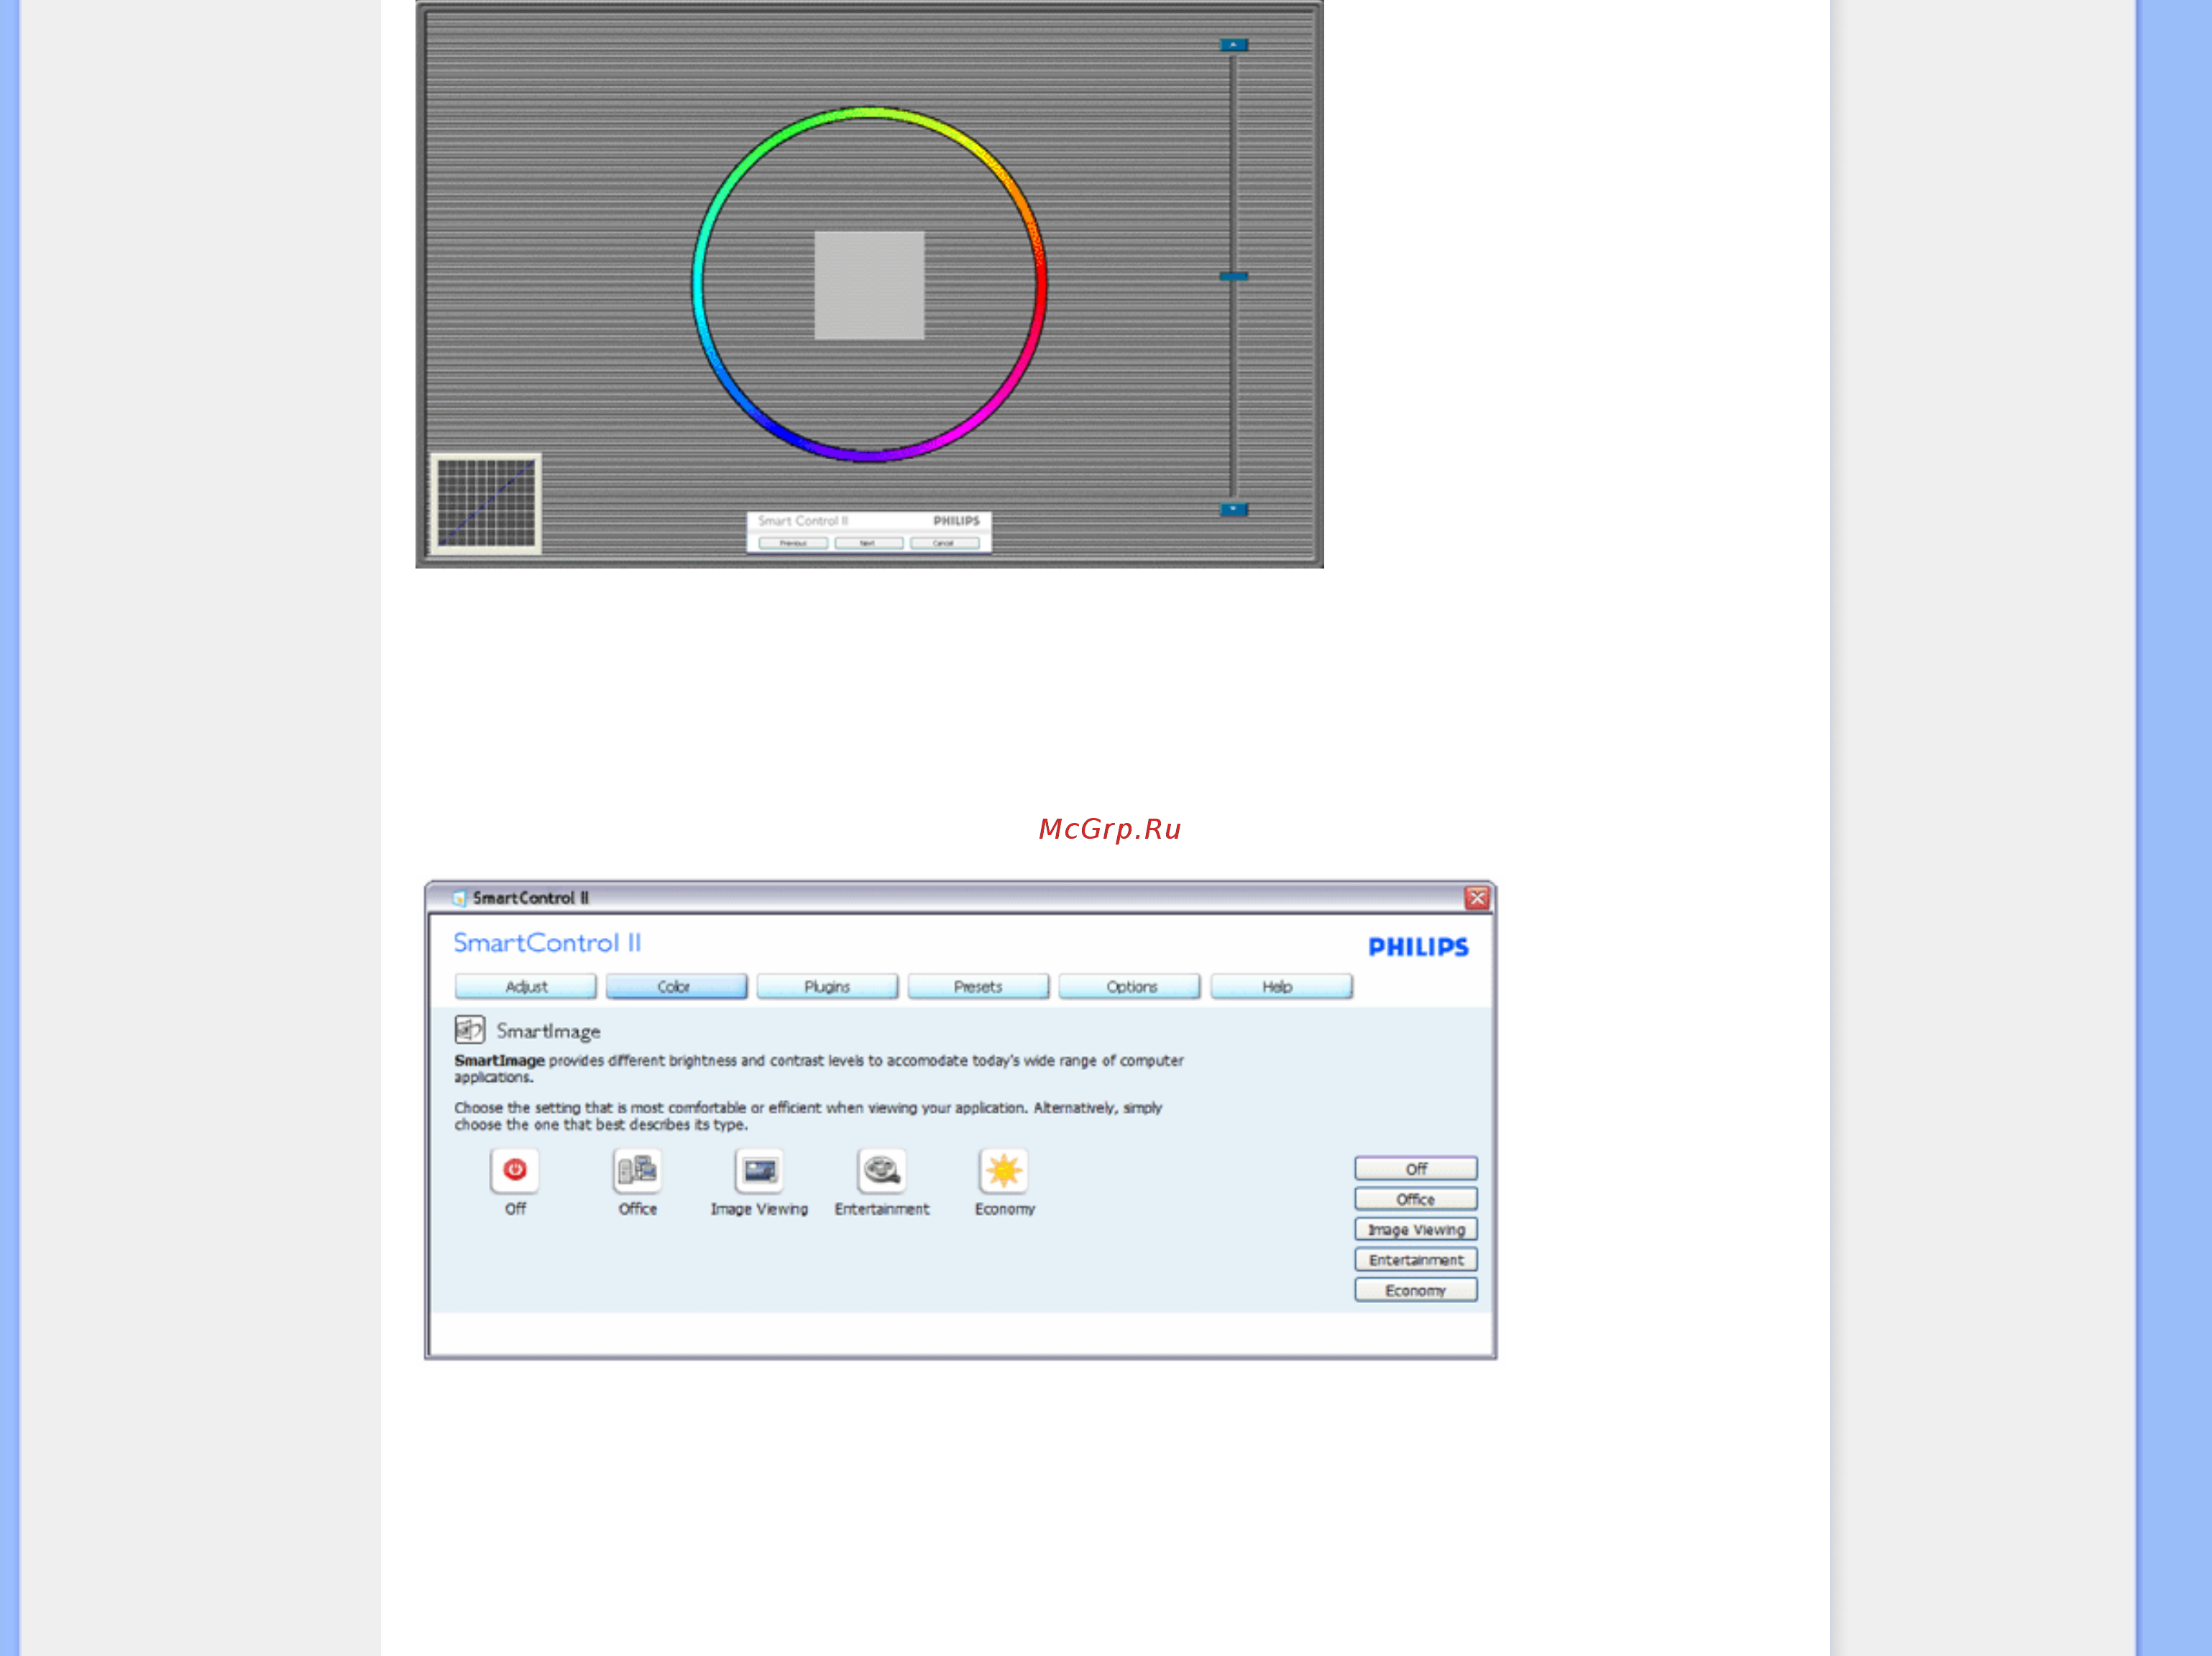Click the SmartImage section header icon
The height and width of the screenshot is (1656, 2212).
coord(469,1029)
